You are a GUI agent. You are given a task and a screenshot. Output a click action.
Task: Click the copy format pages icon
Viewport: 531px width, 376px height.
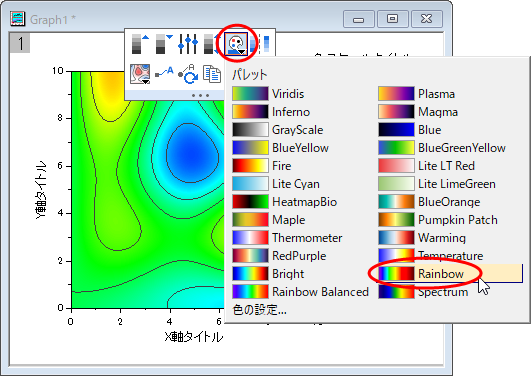(212, 74)
